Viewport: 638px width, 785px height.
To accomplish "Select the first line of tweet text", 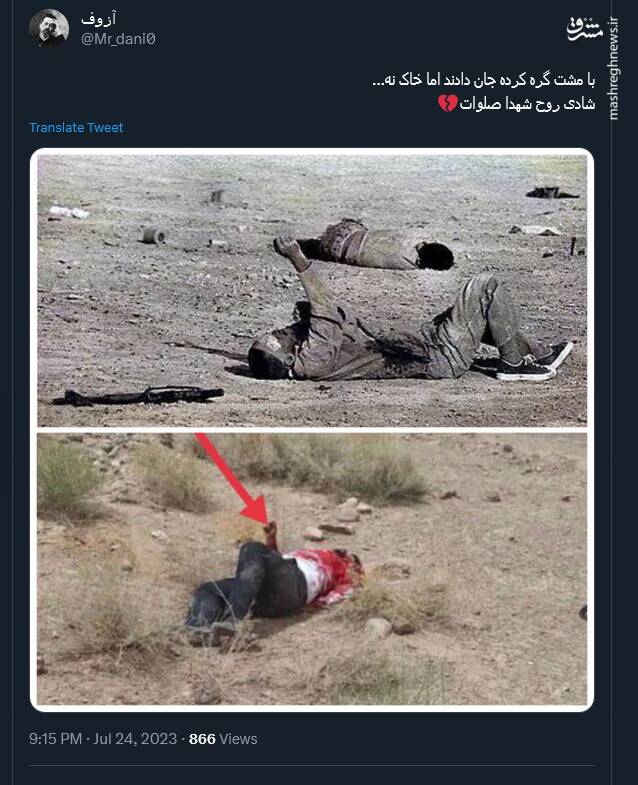I will [484, 80].
